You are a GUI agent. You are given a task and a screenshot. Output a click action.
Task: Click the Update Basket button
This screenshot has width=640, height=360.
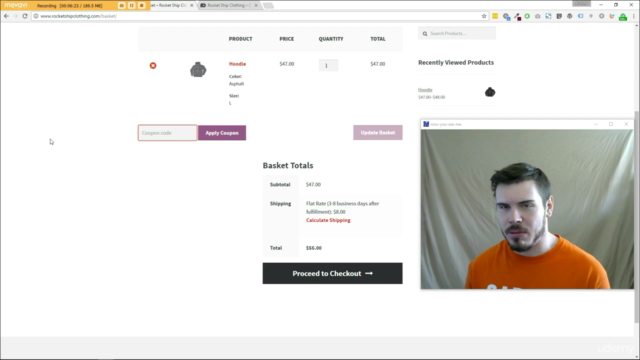pos(378,132)
